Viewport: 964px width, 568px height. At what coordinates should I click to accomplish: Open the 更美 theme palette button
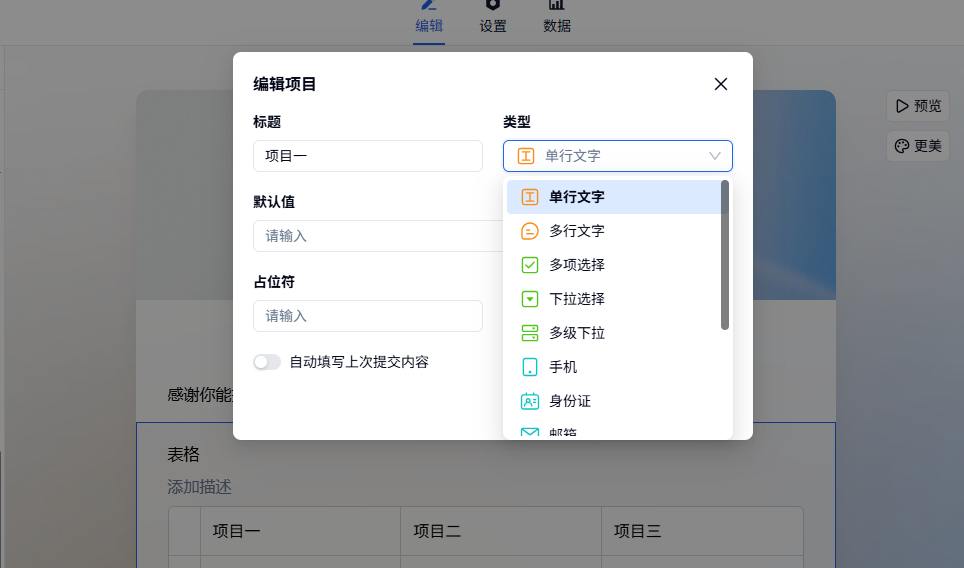pos(917,146)
